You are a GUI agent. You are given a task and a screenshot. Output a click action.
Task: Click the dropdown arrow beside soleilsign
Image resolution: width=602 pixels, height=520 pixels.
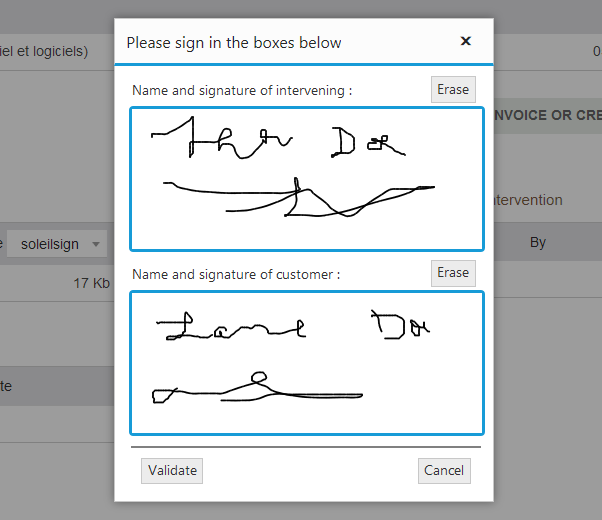coord(97,244)
